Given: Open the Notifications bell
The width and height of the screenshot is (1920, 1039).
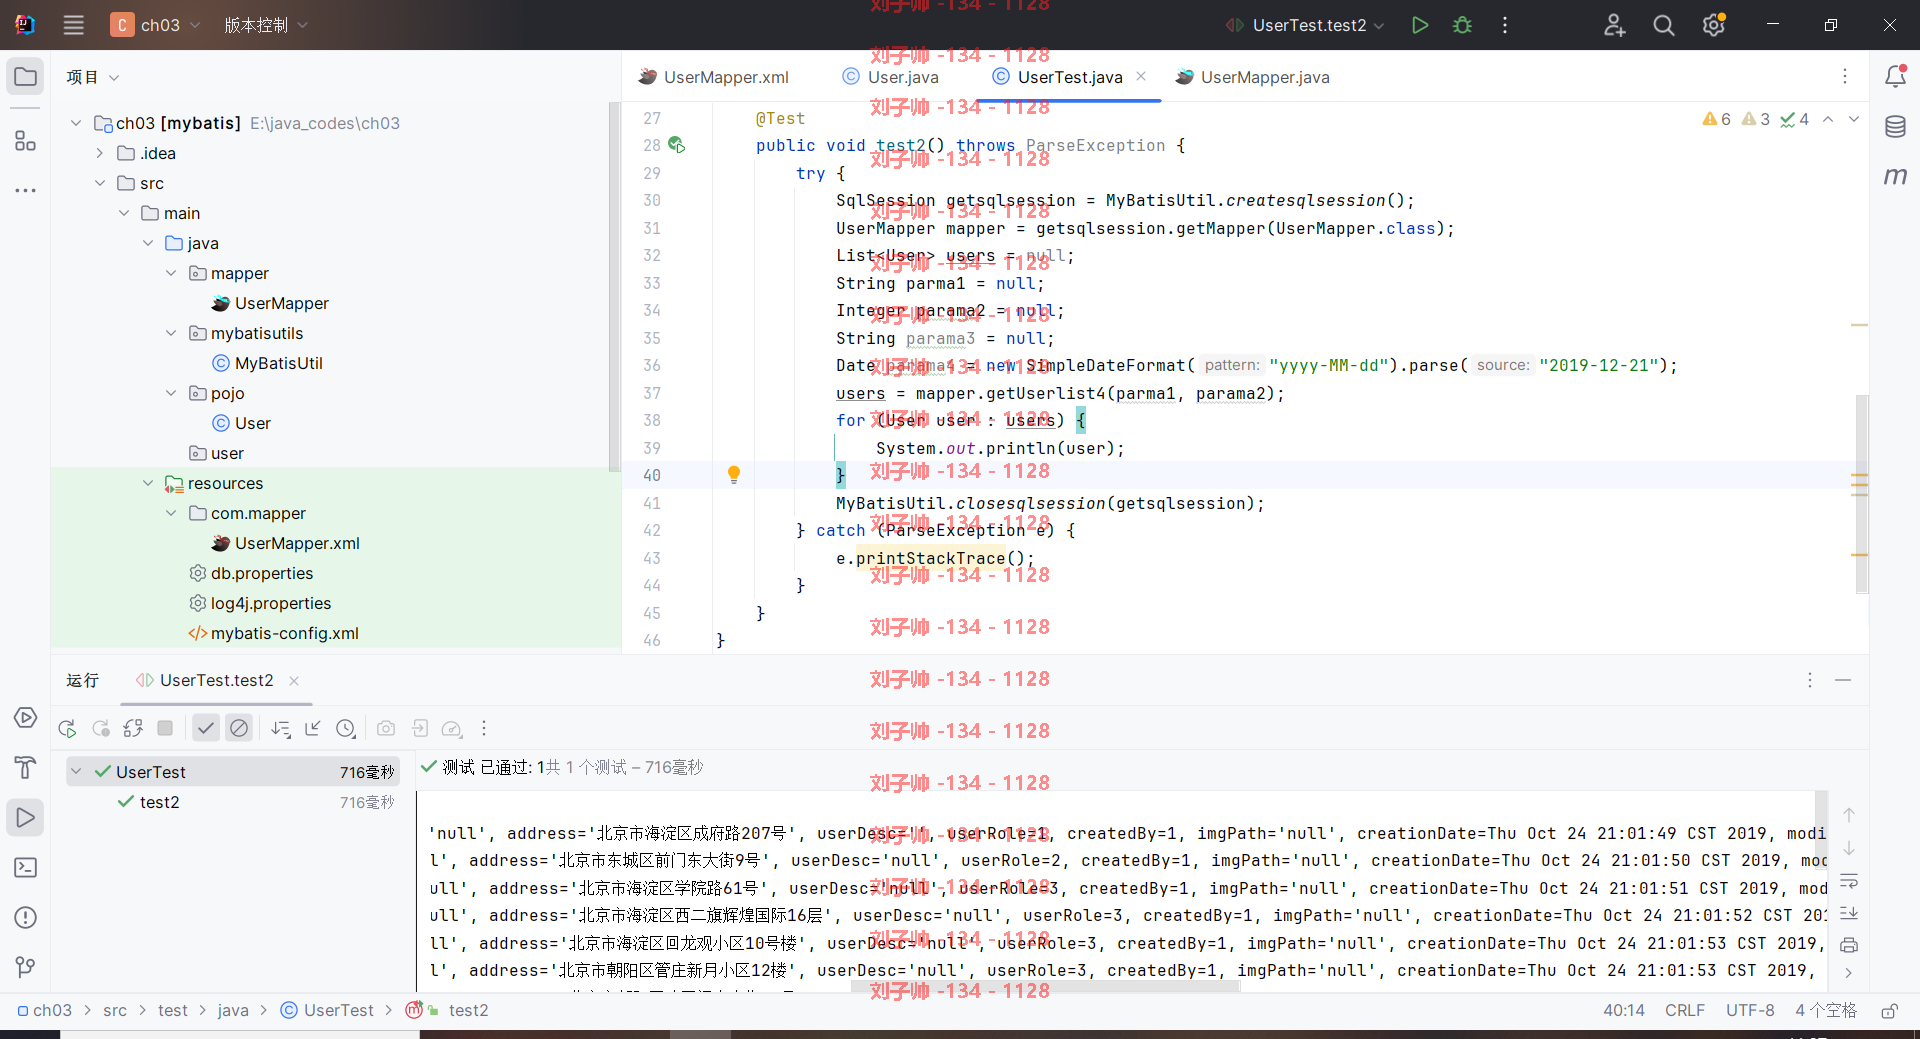Looking at the screenshot, I should pyautogui.click(x=1895, y=77).
